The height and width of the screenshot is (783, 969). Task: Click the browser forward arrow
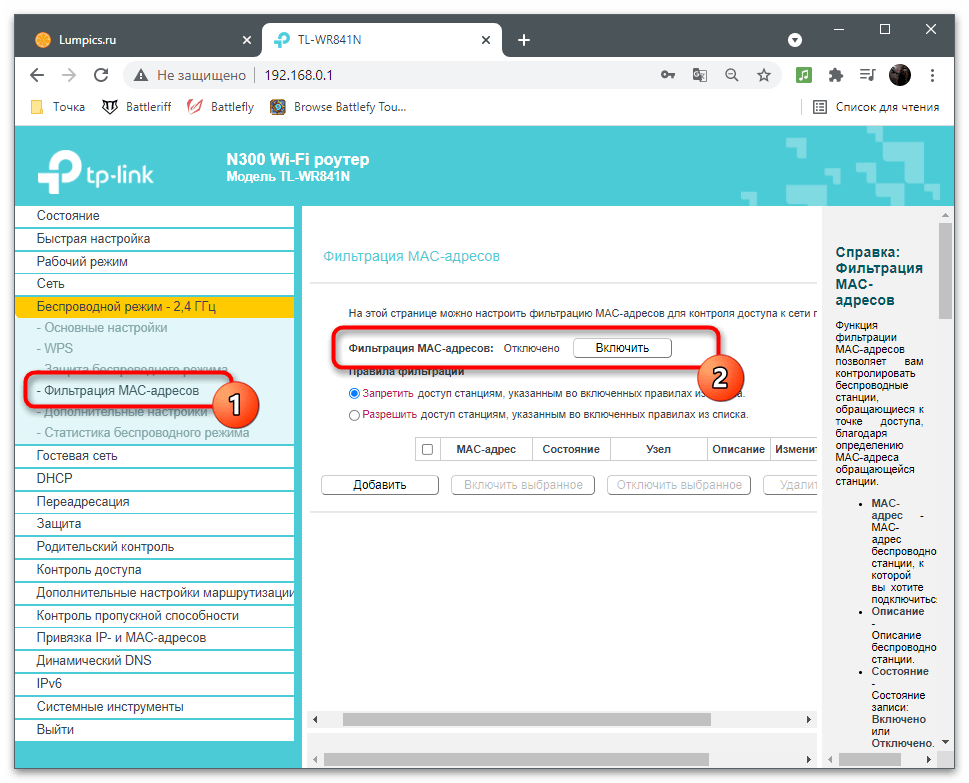point(69,75)
